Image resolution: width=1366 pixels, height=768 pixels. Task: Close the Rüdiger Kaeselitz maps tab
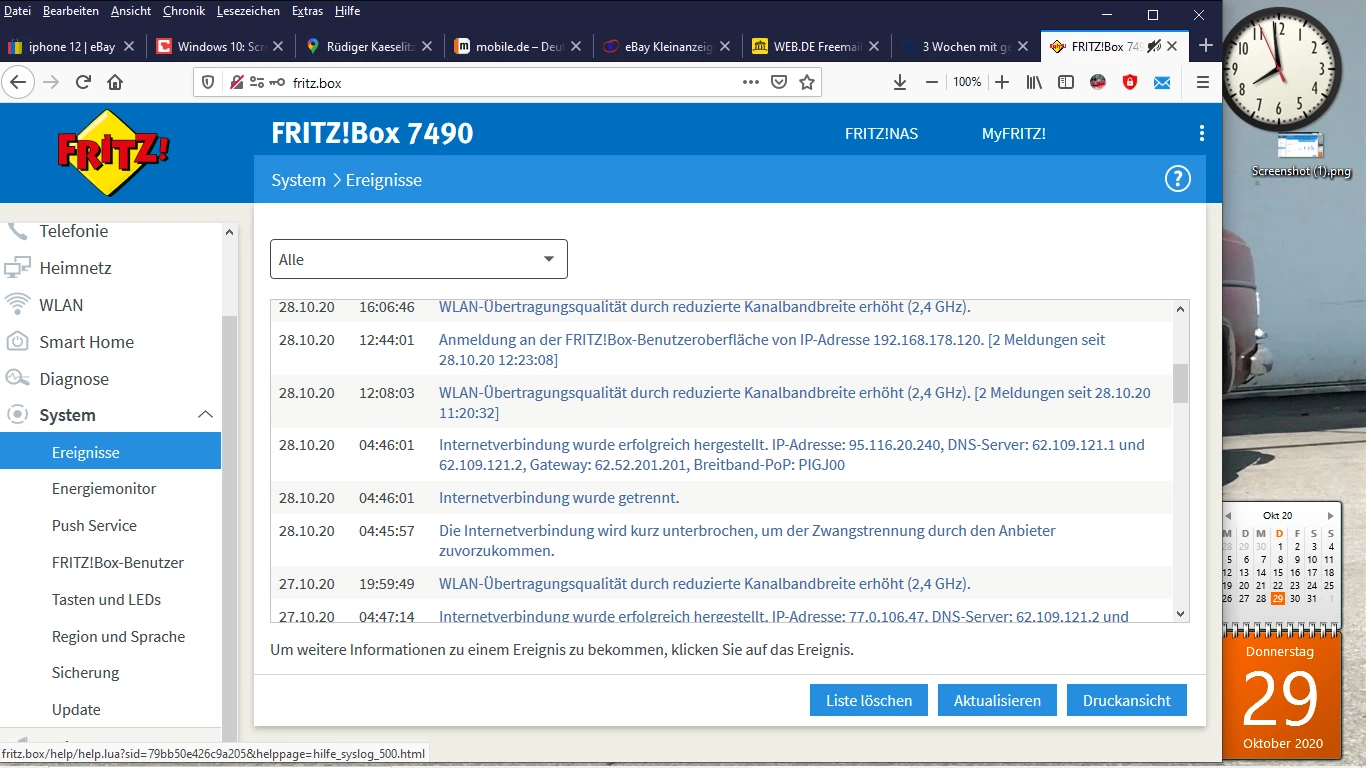click(x=427, y=46)
